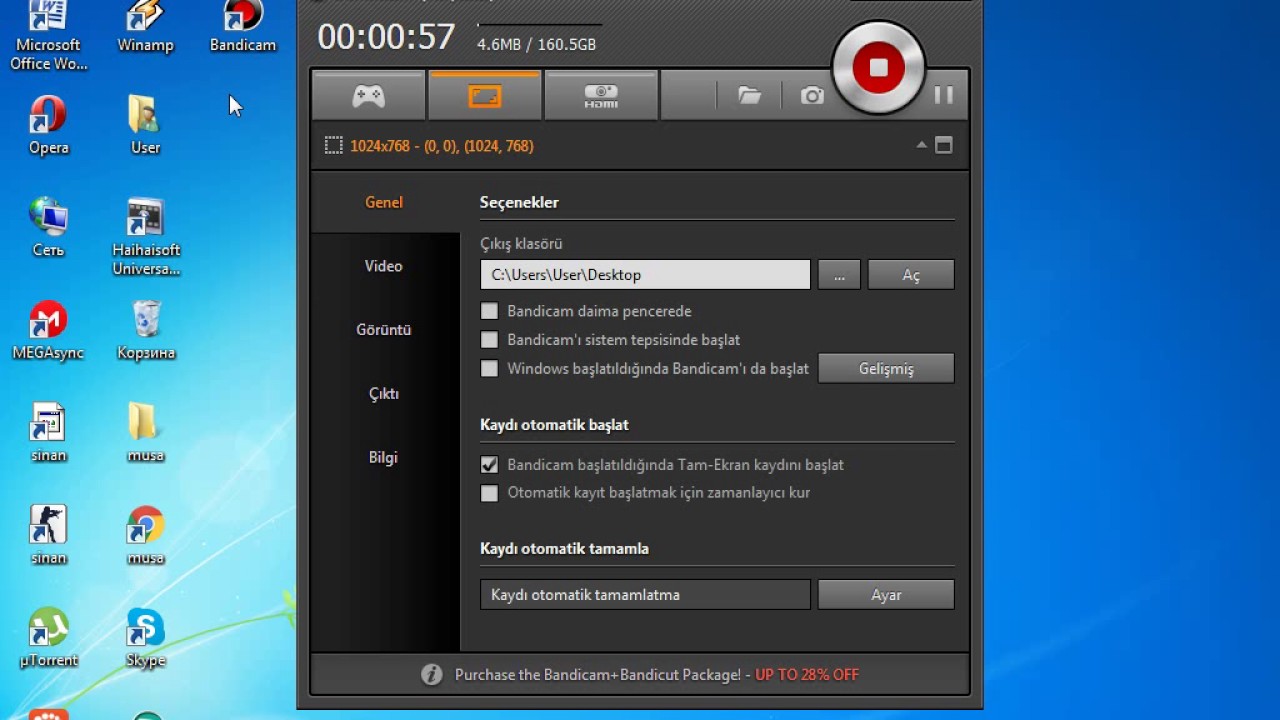This screenshot has height=720, width=1280.
Task: Collapse panel using small up arrow
Action: click(x=921, y=145)
